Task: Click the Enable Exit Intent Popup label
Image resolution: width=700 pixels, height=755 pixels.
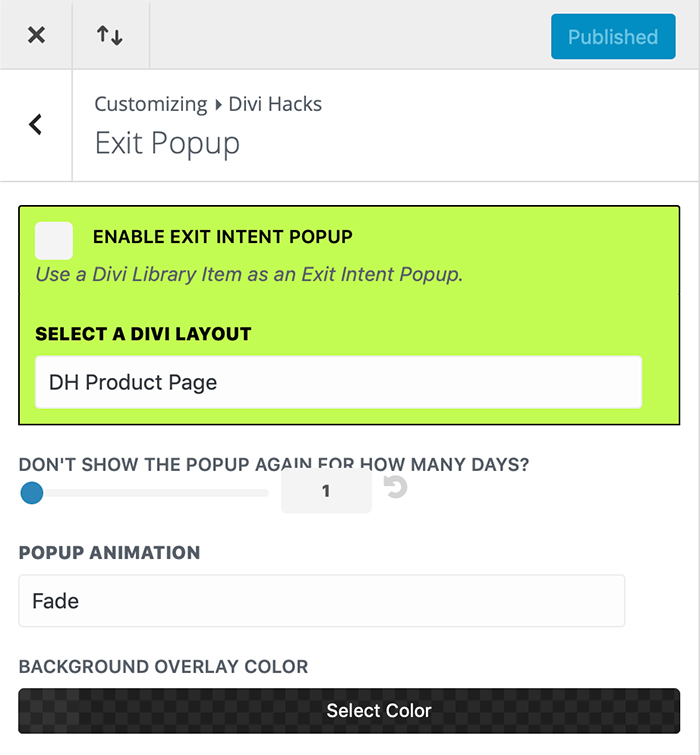Action: (222, 237)
